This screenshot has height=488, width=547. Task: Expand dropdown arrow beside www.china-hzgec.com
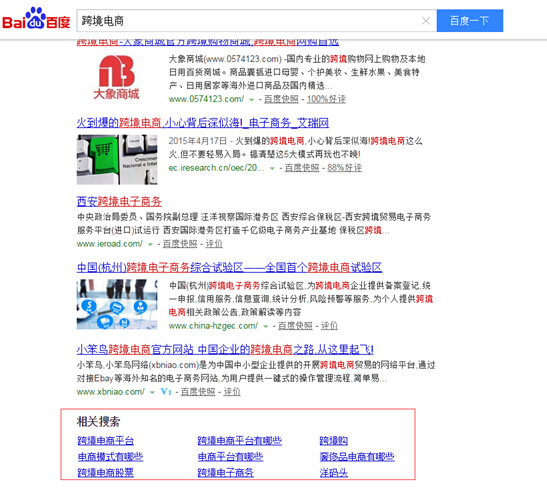pyautogui.click(x=265, y=326)
